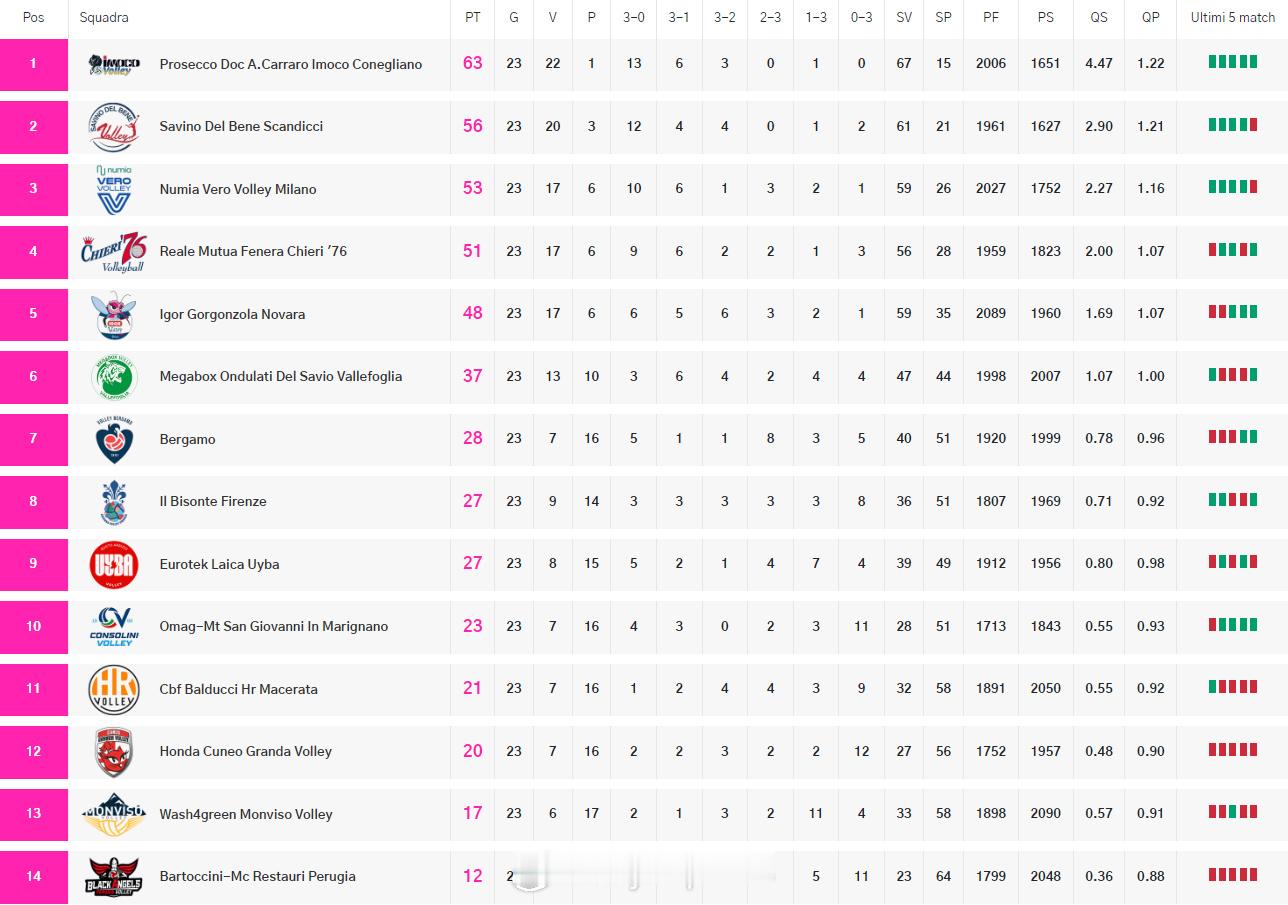The height and width of the screenshot is (905, 1288).
Task: Open the Numia Vero Volley Milano logo
Action: [114, 189]
